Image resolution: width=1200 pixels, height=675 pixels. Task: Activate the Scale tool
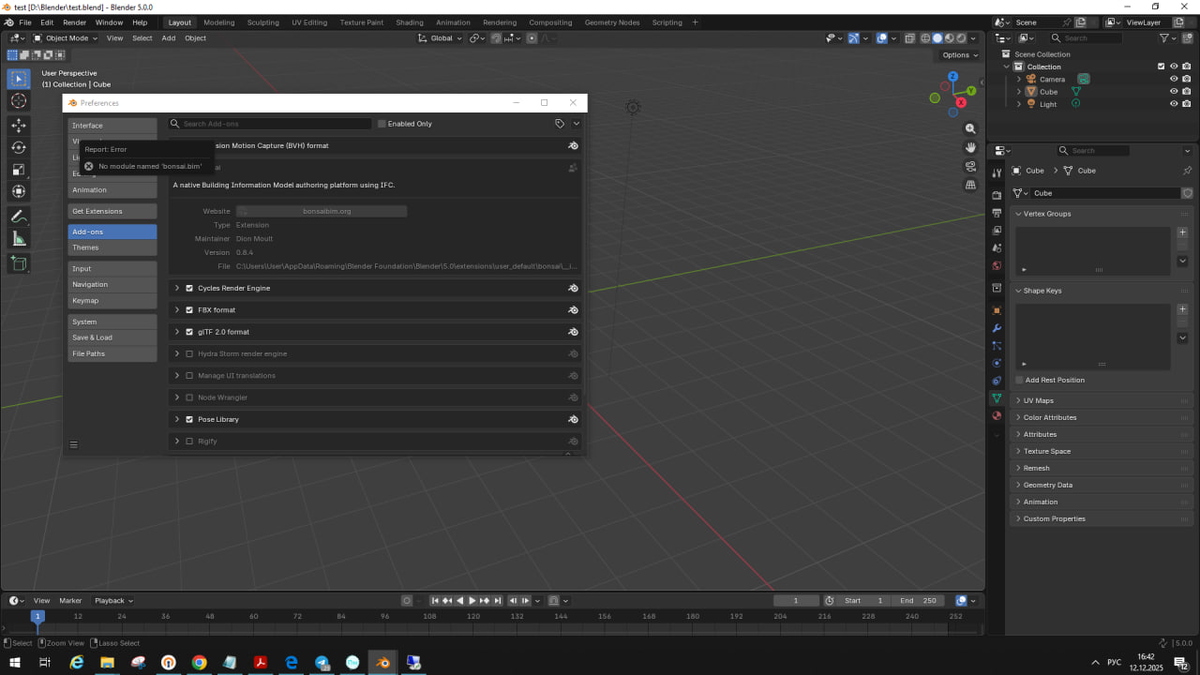tap(19, 169)
